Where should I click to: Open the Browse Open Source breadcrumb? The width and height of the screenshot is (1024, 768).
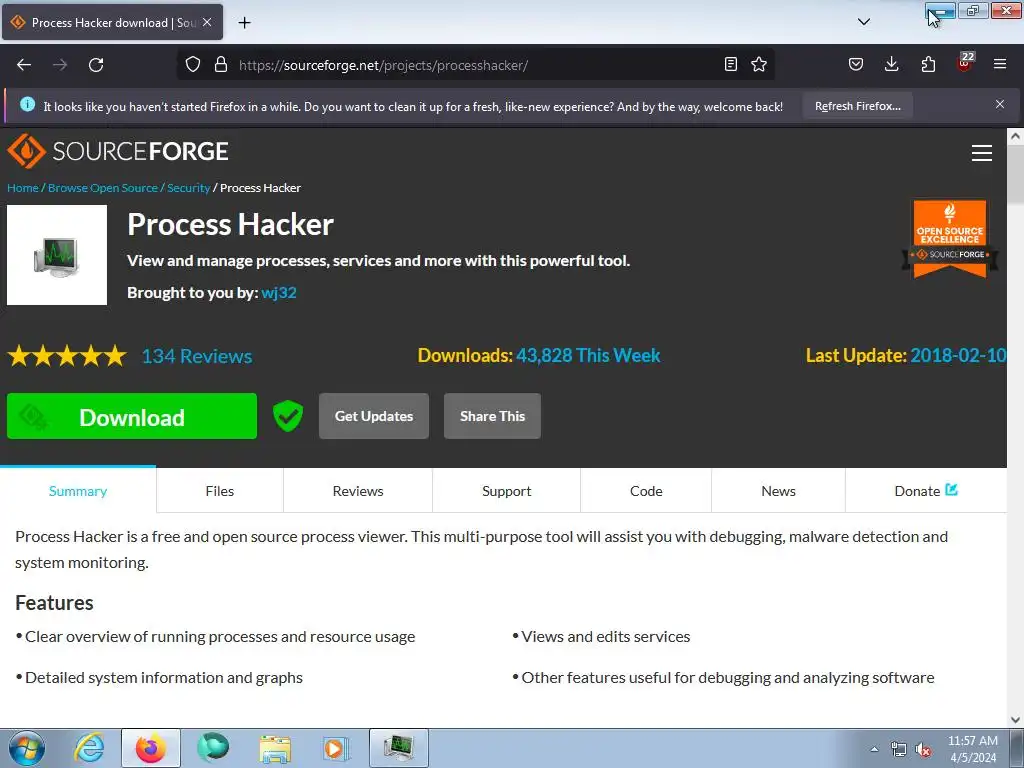[x=103, y=188]
